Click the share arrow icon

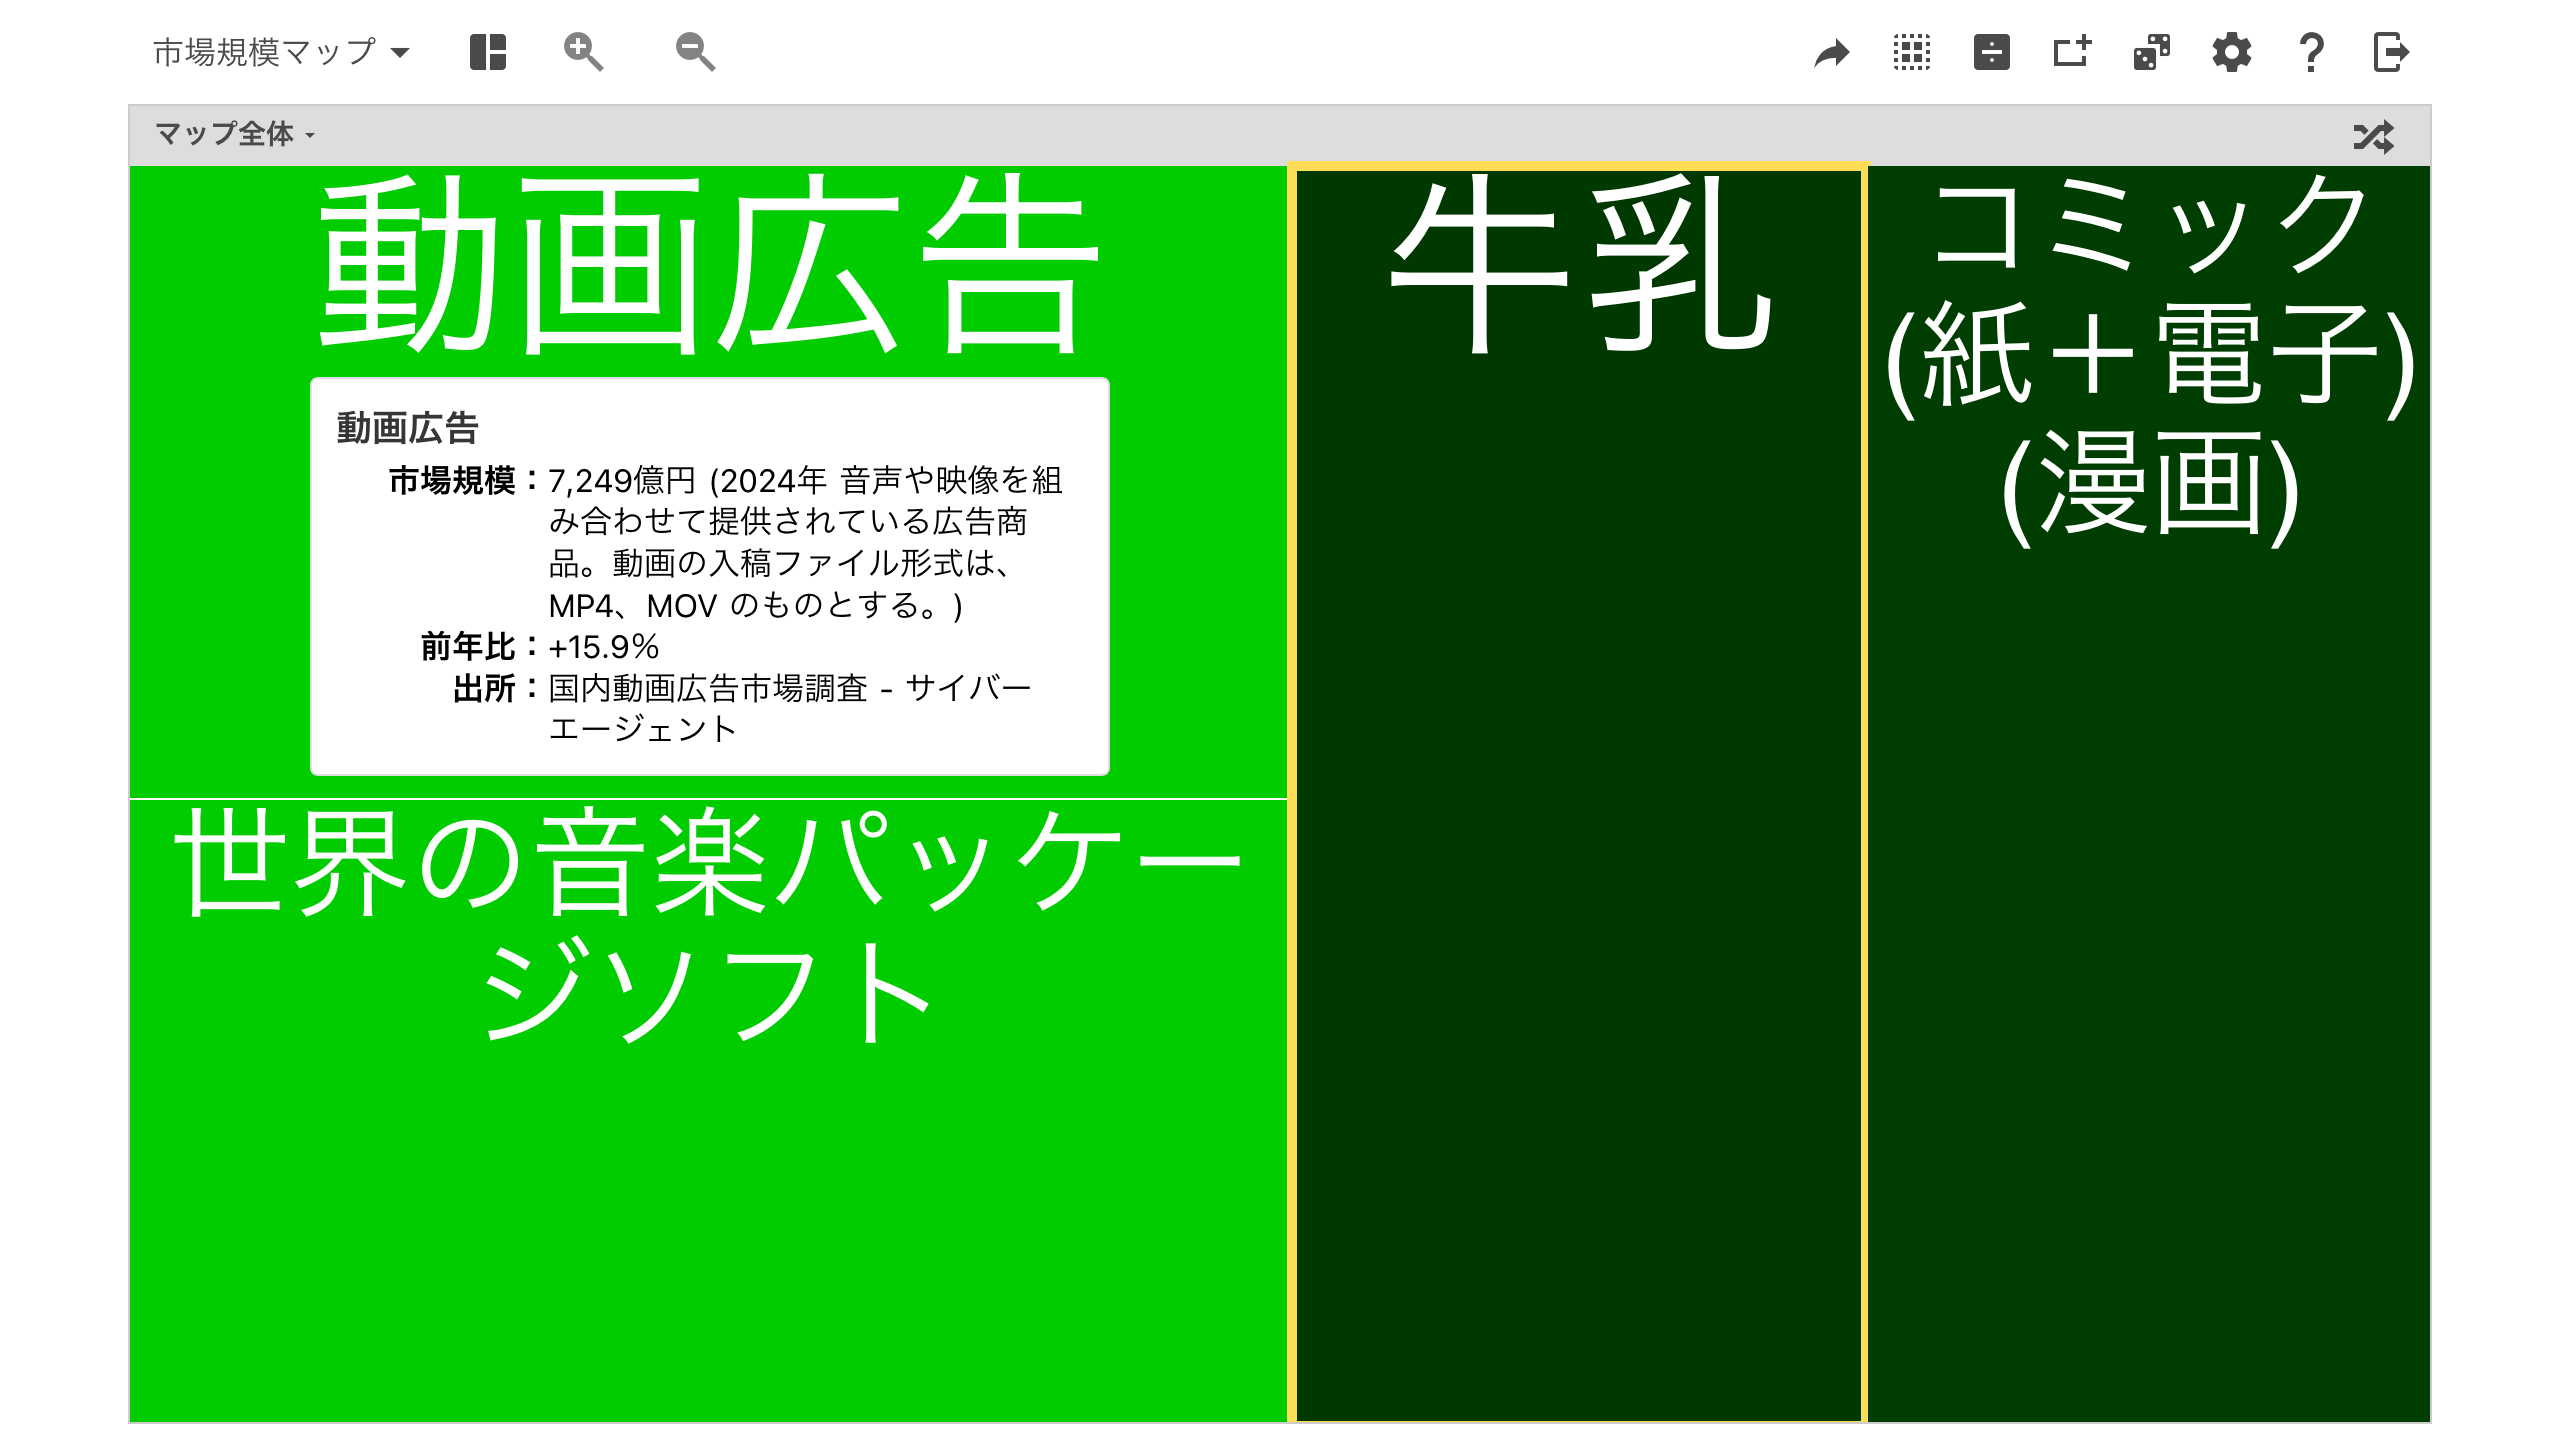coord(1832,52)
